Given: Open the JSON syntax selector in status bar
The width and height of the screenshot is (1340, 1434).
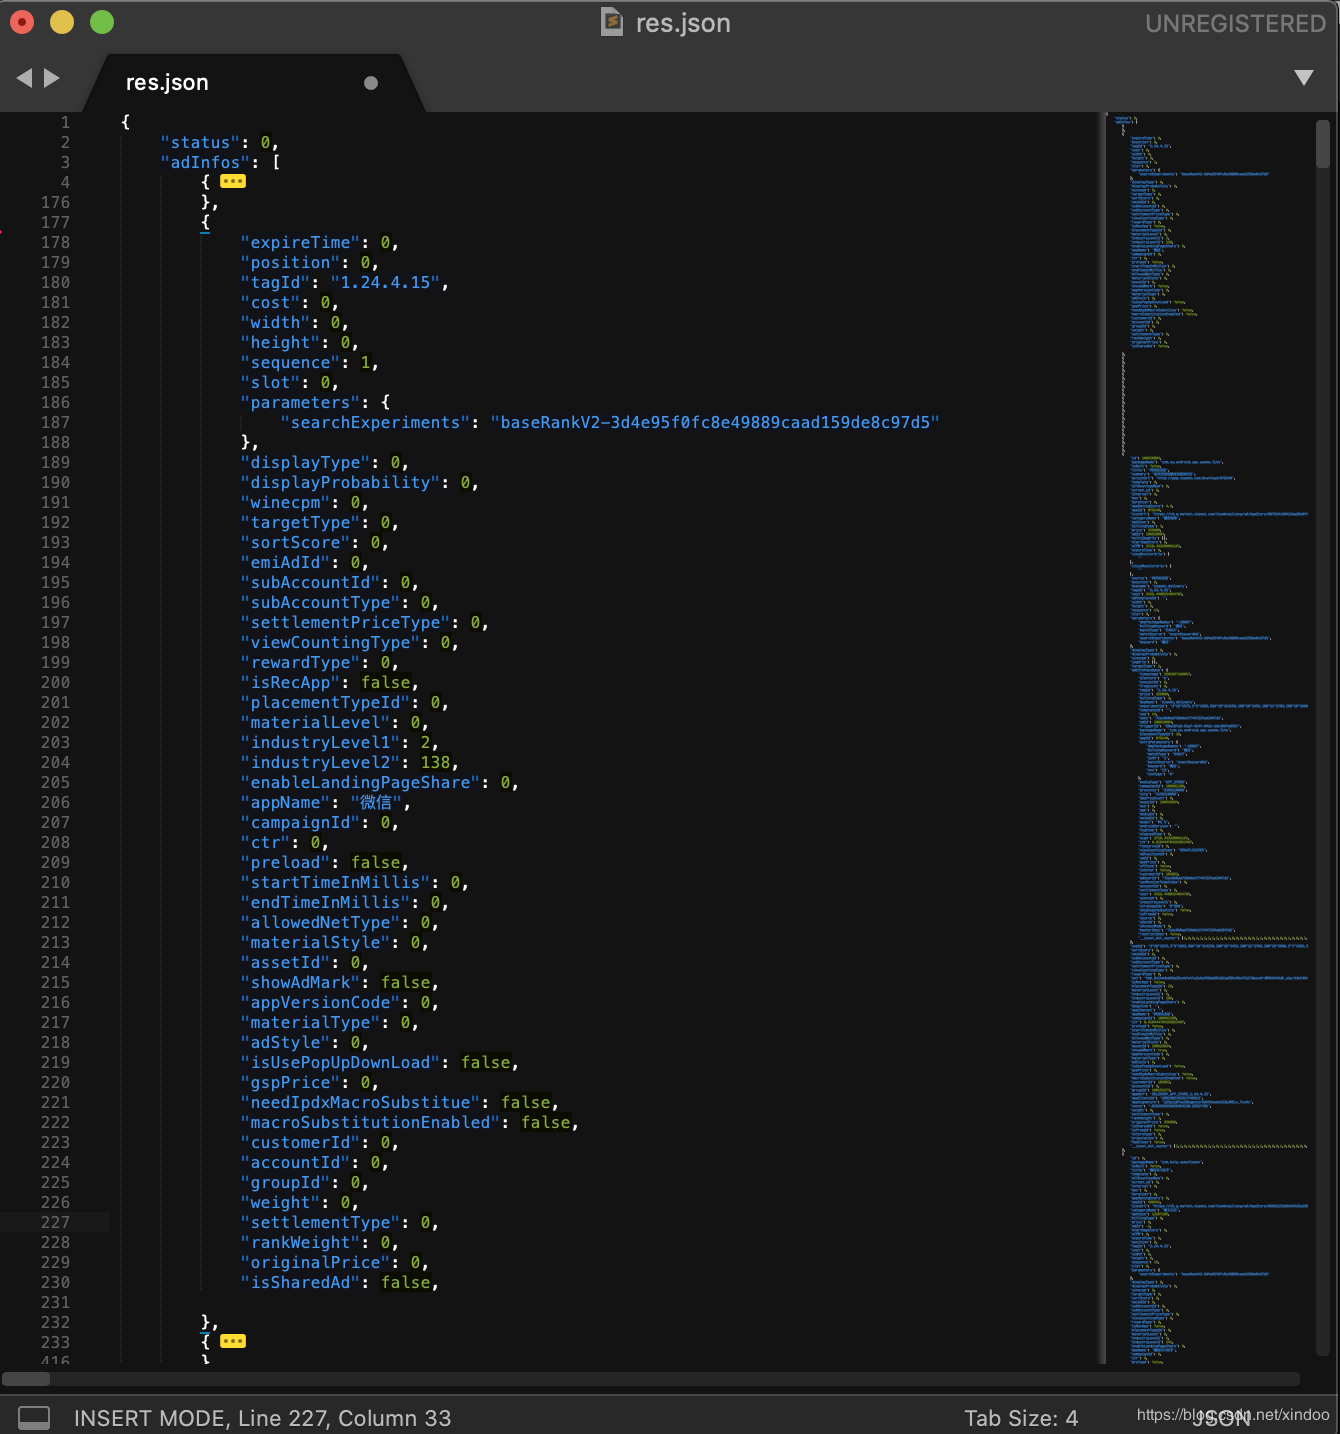Looking at the screenshot, I should (x=1221, y=1418).
